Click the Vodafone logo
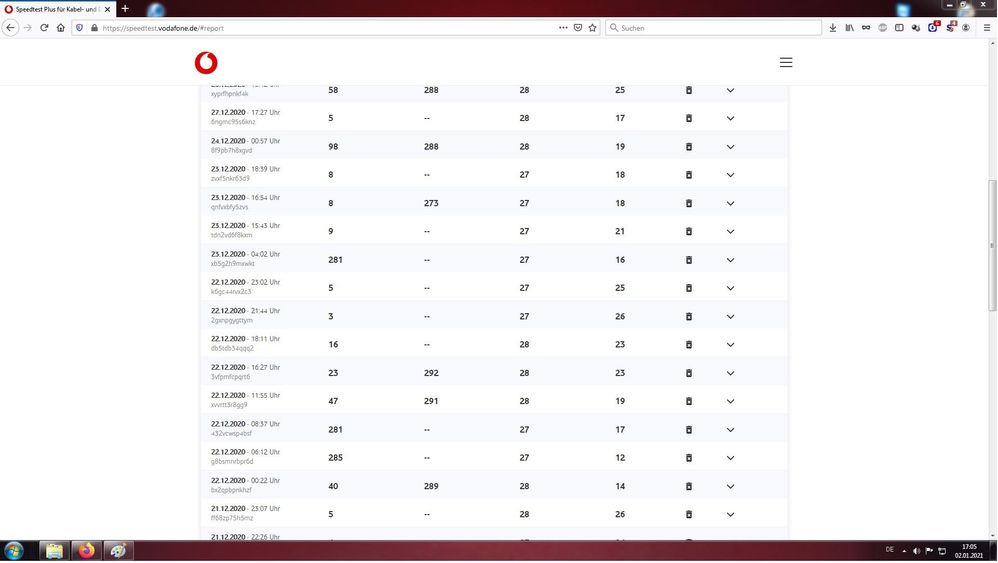Screen dimensions: 998x563 (206, 63)
